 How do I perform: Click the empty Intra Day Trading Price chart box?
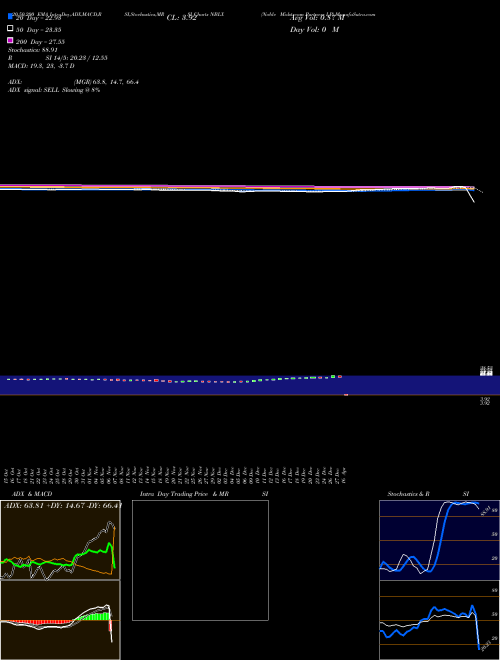coord(200,560)
